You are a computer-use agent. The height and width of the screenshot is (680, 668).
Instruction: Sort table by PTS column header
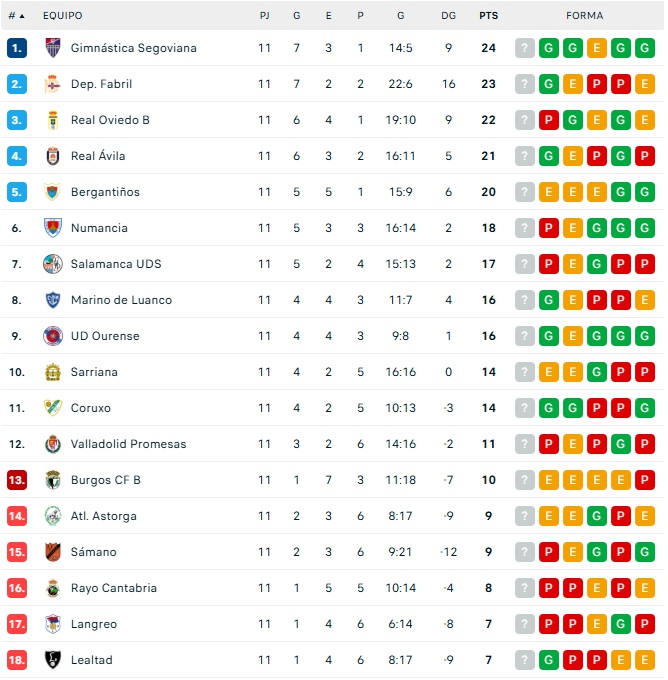click(488, 16)
